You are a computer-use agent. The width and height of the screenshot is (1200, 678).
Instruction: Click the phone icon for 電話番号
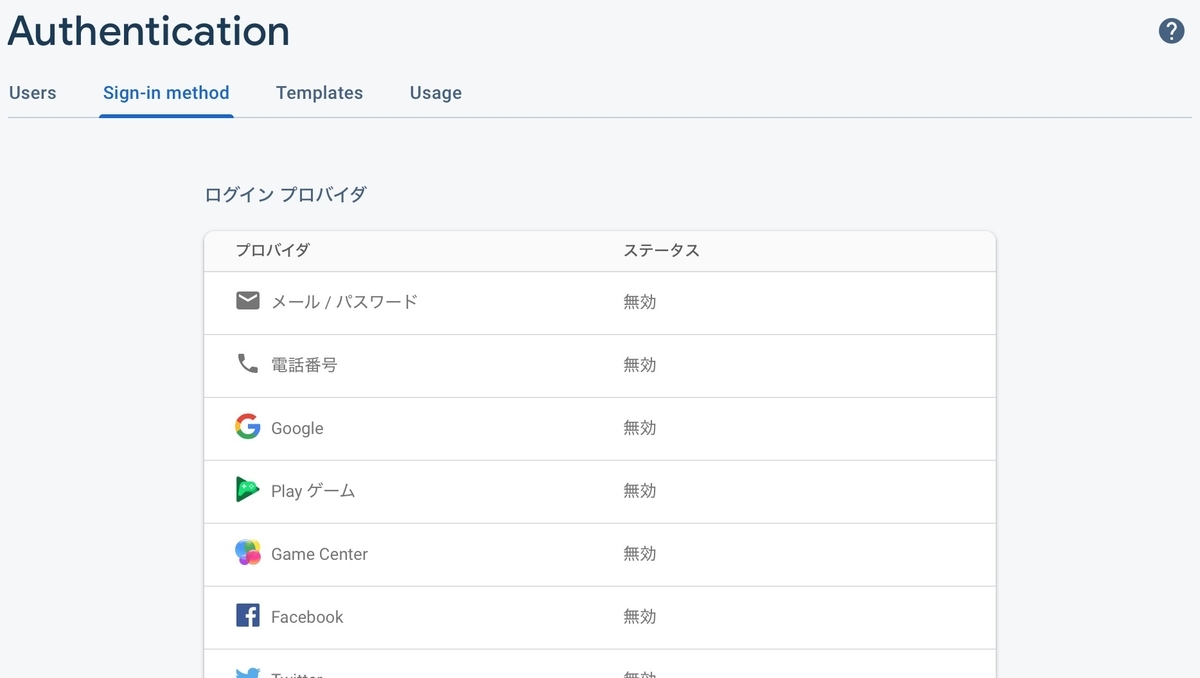tap(248, 364)
